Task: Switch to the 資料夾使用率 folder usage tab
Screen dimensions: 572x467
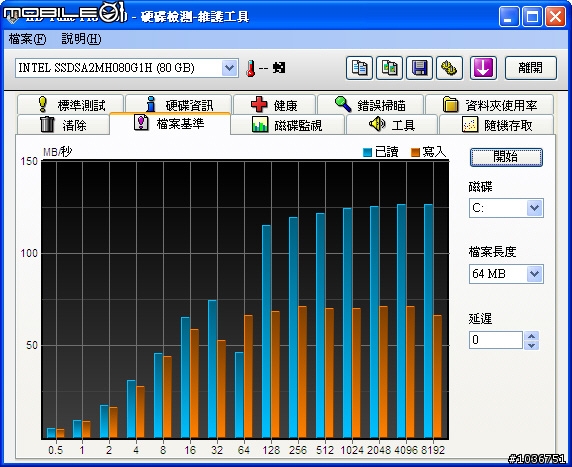Action: coord(490,105)
